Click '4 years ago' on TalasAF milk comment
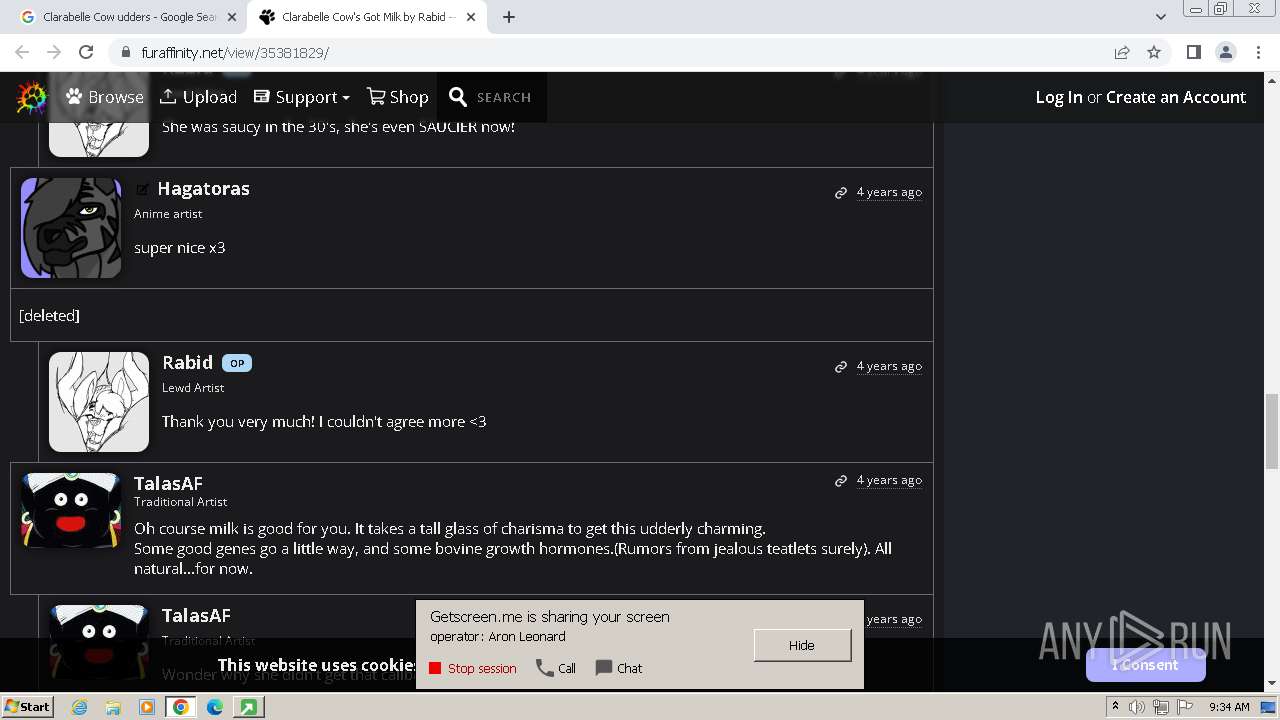 889,480
